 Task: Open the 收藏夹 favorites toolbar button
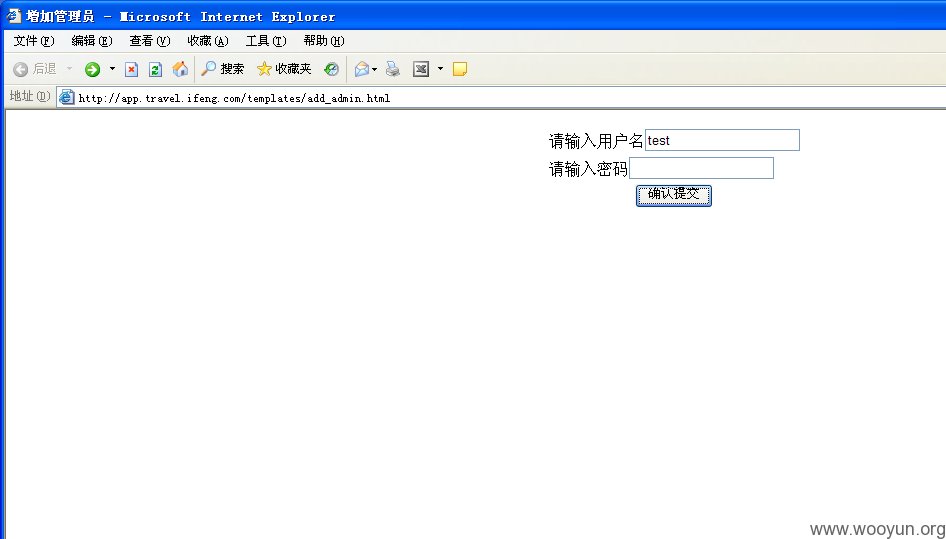284,69
